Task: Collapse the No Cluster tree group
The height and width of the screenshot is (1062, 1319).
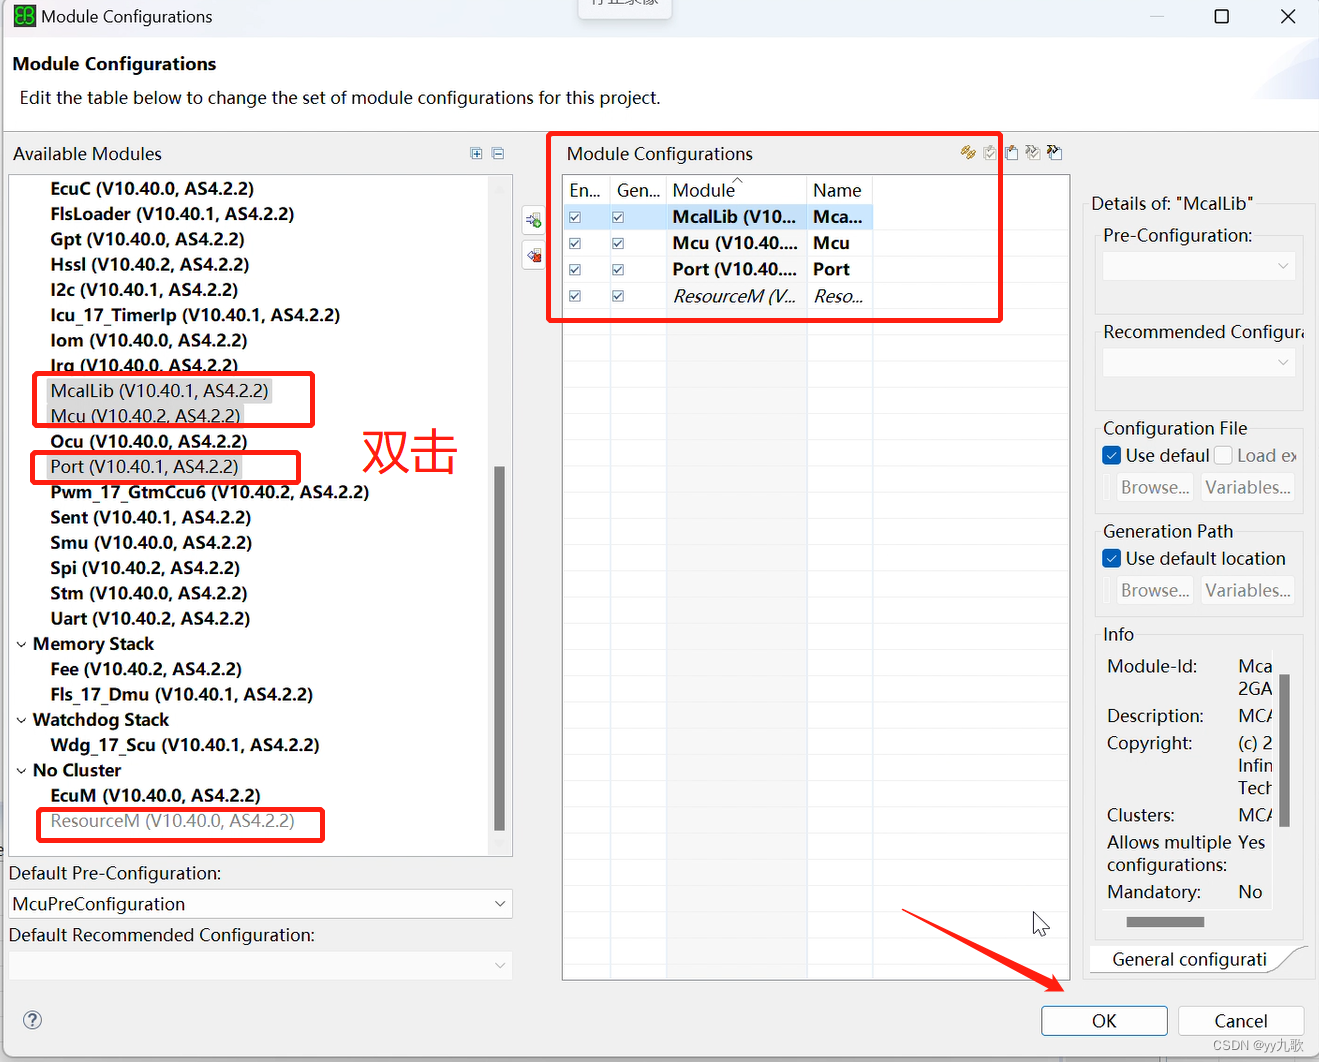Action: (21, 770)
